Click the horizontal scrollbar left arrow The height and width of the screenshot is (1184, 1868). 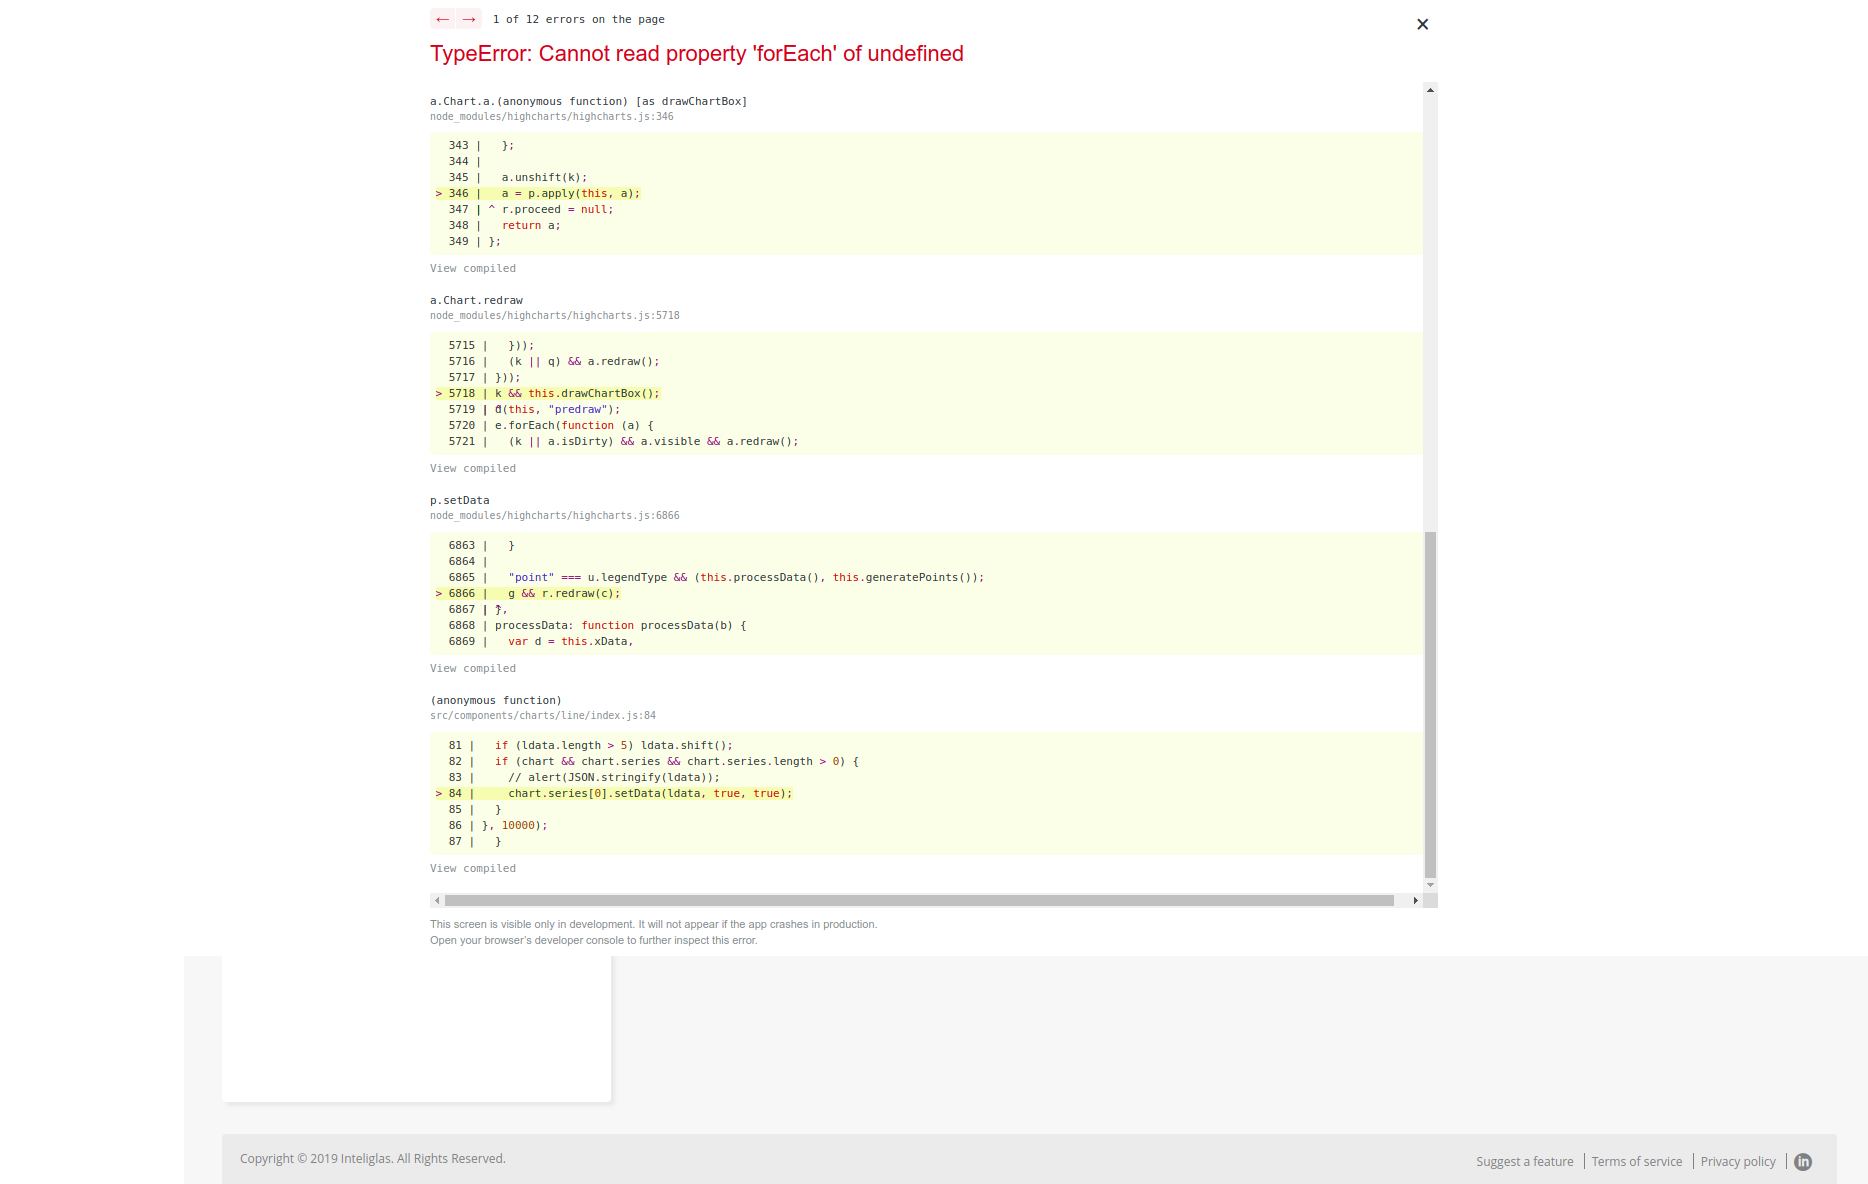(437, 900)
